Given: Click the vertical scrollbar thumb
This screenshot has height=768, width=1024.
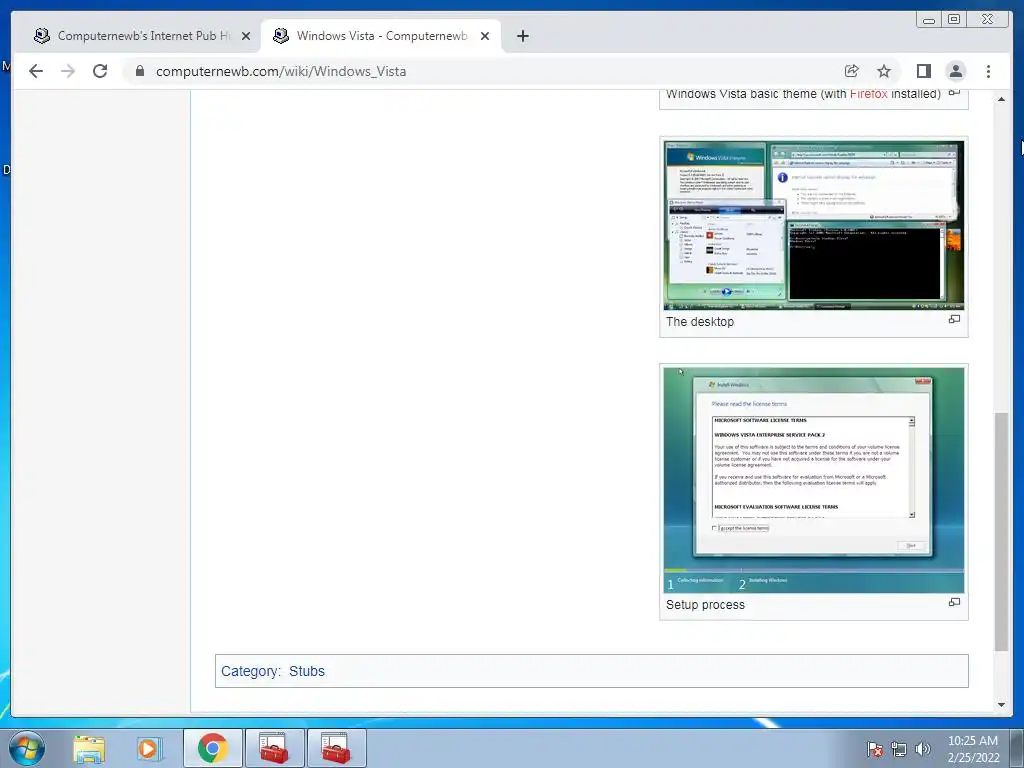Looking at the screenshot, I should 1001,531.
